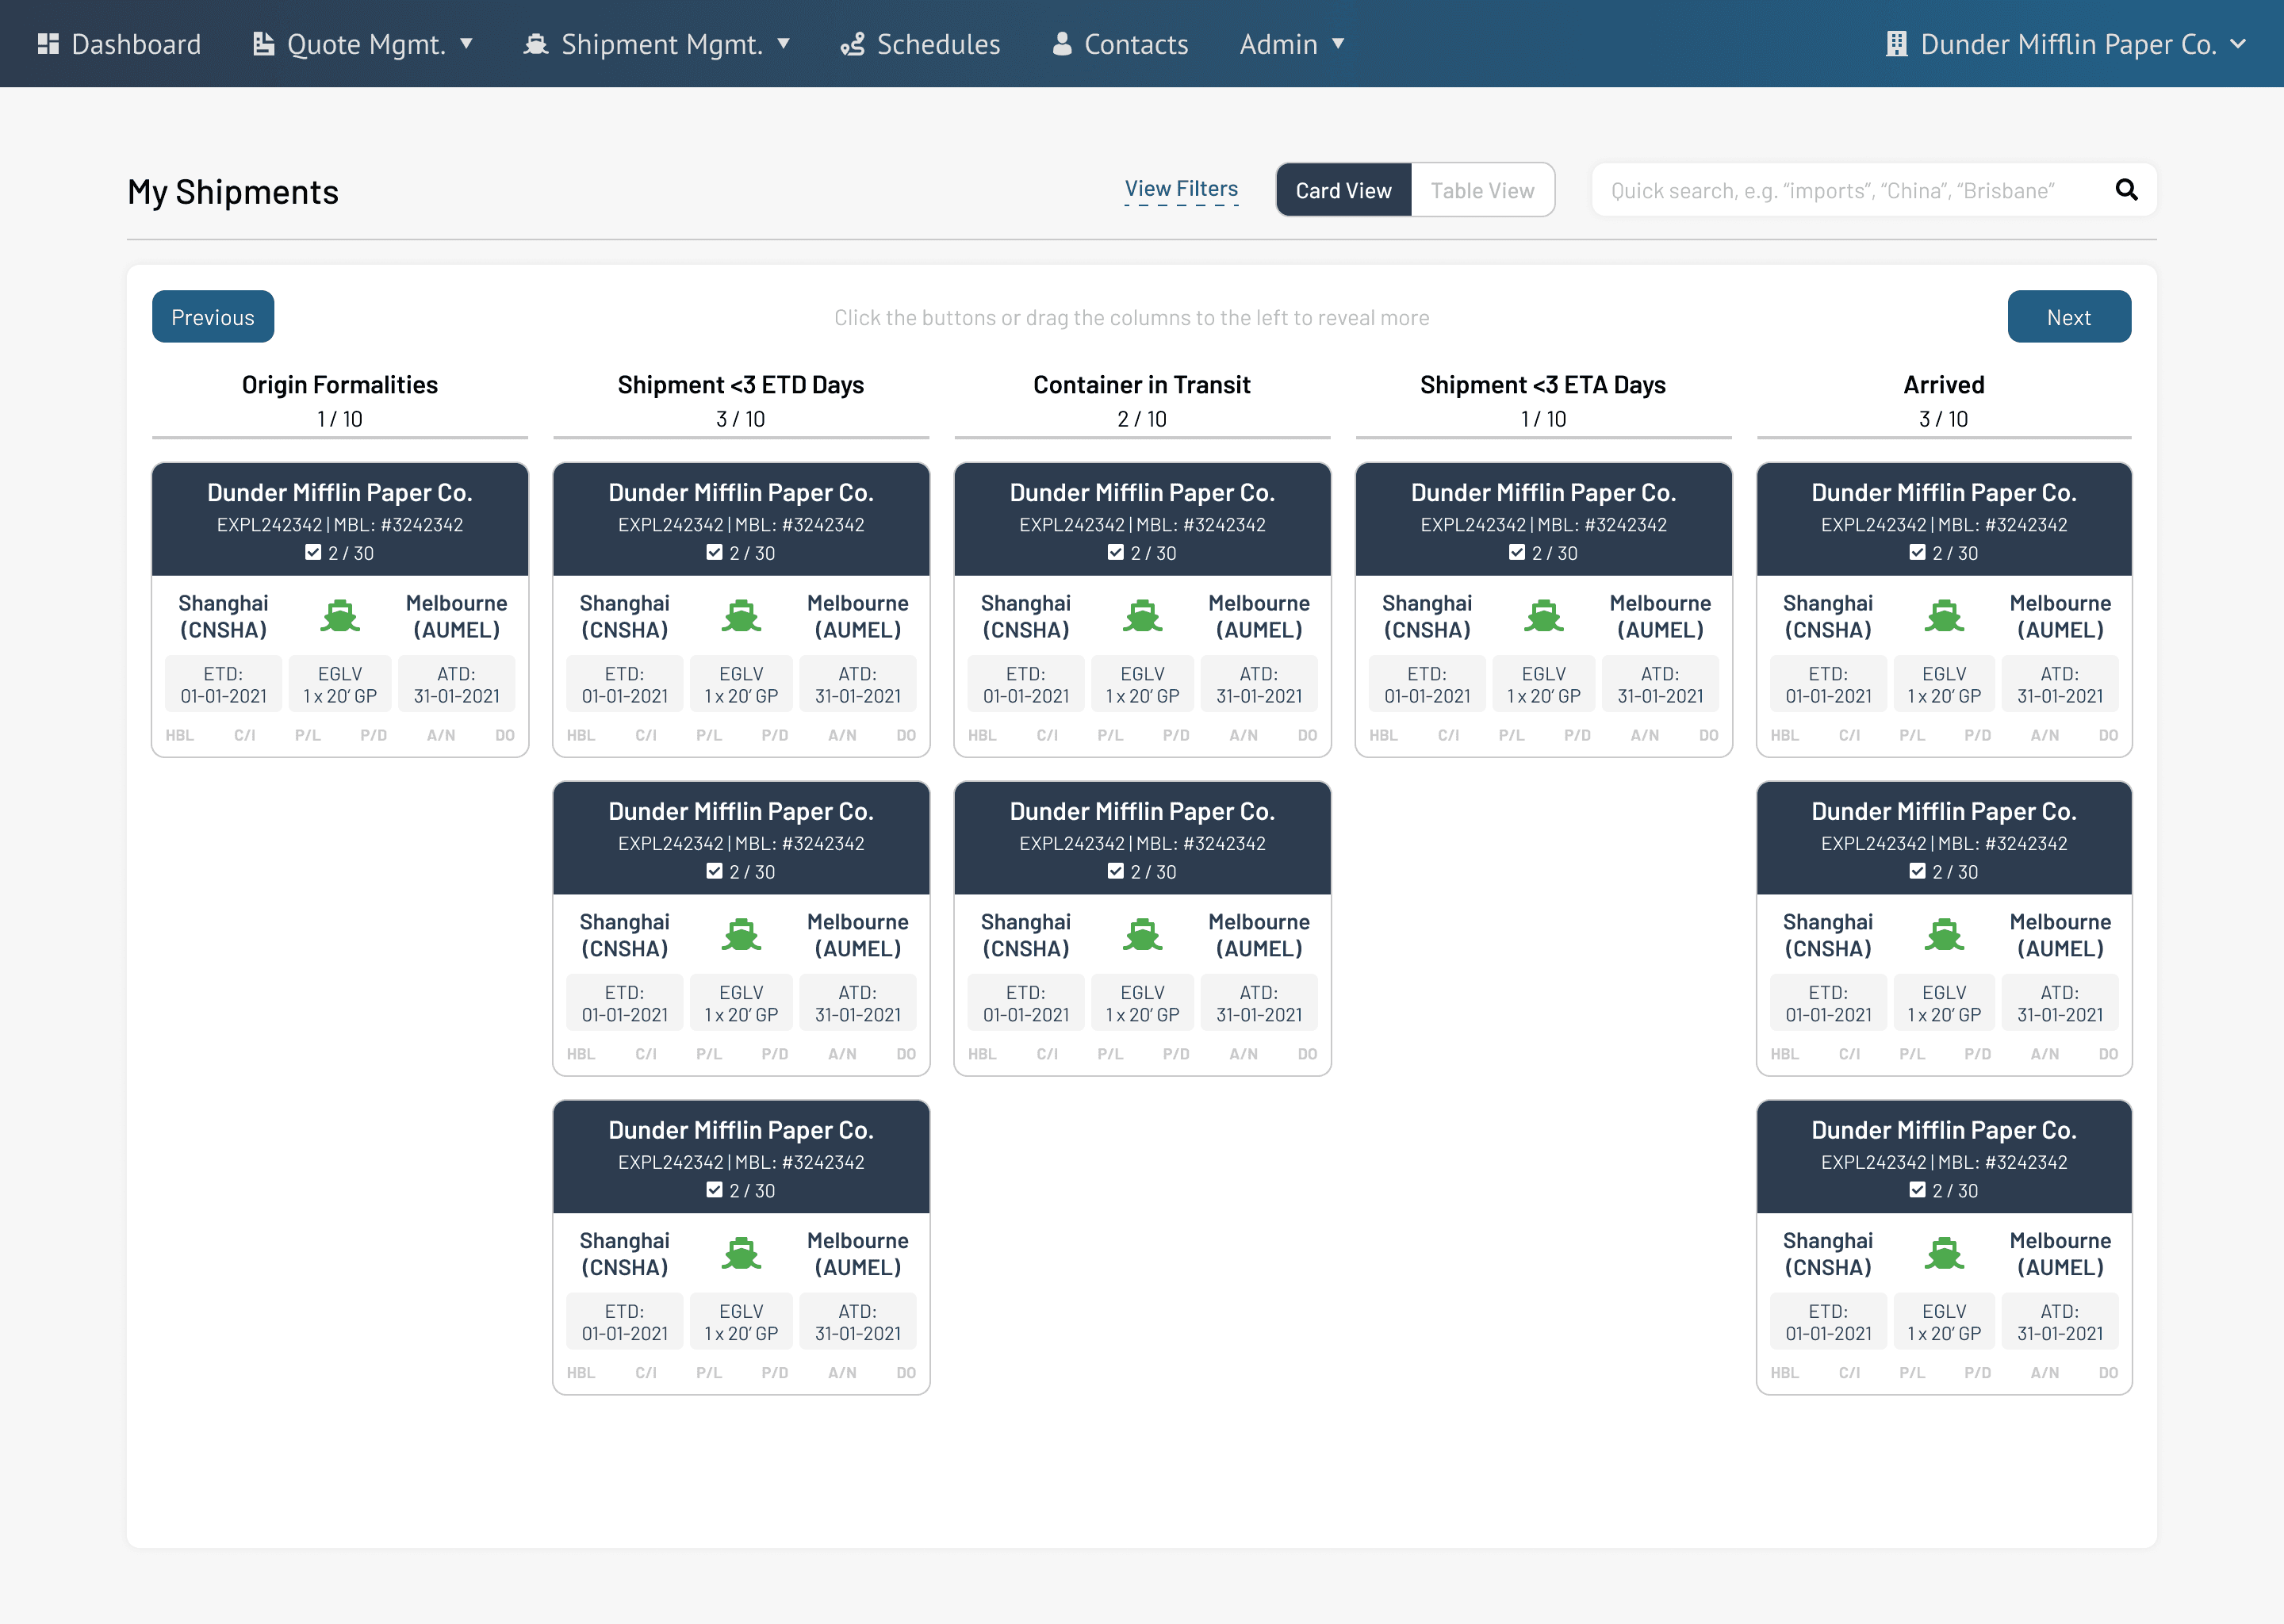Click the Quote Mgmt. document icon

tap(263, 44)
